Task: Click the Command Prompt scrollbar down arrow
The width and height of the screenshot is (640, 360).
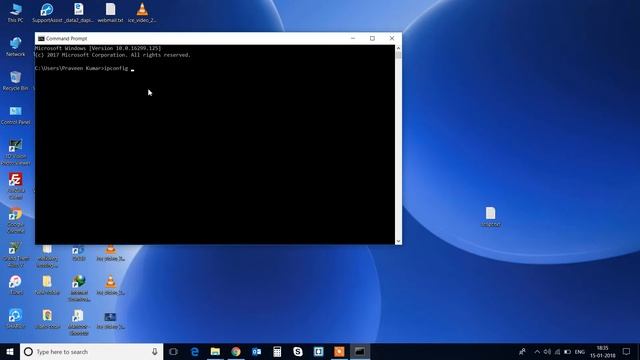Action: click(398, 241)
